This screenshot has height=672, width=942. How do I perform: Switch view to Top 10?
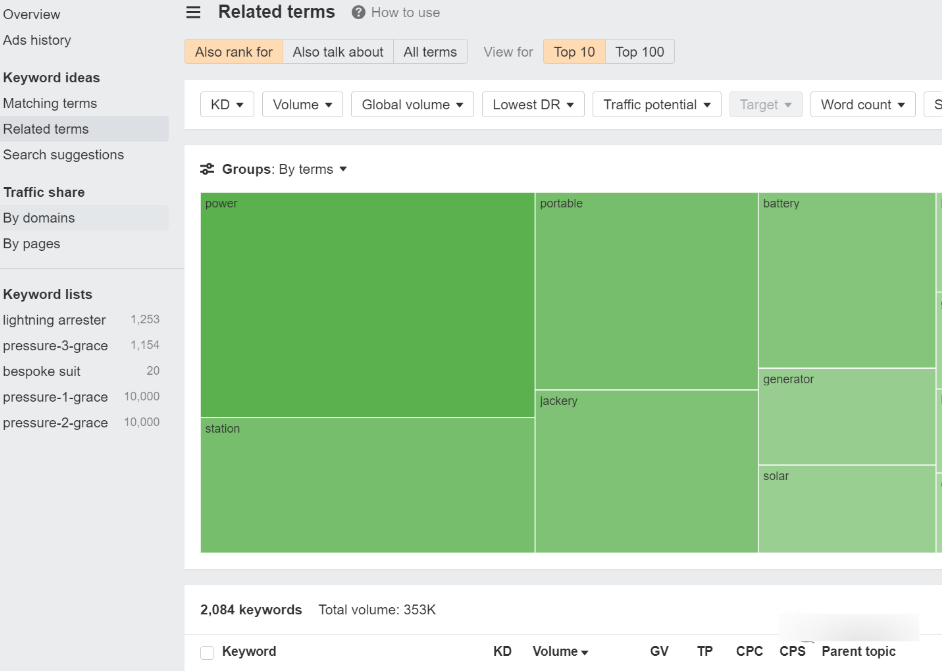click(574, 52)
